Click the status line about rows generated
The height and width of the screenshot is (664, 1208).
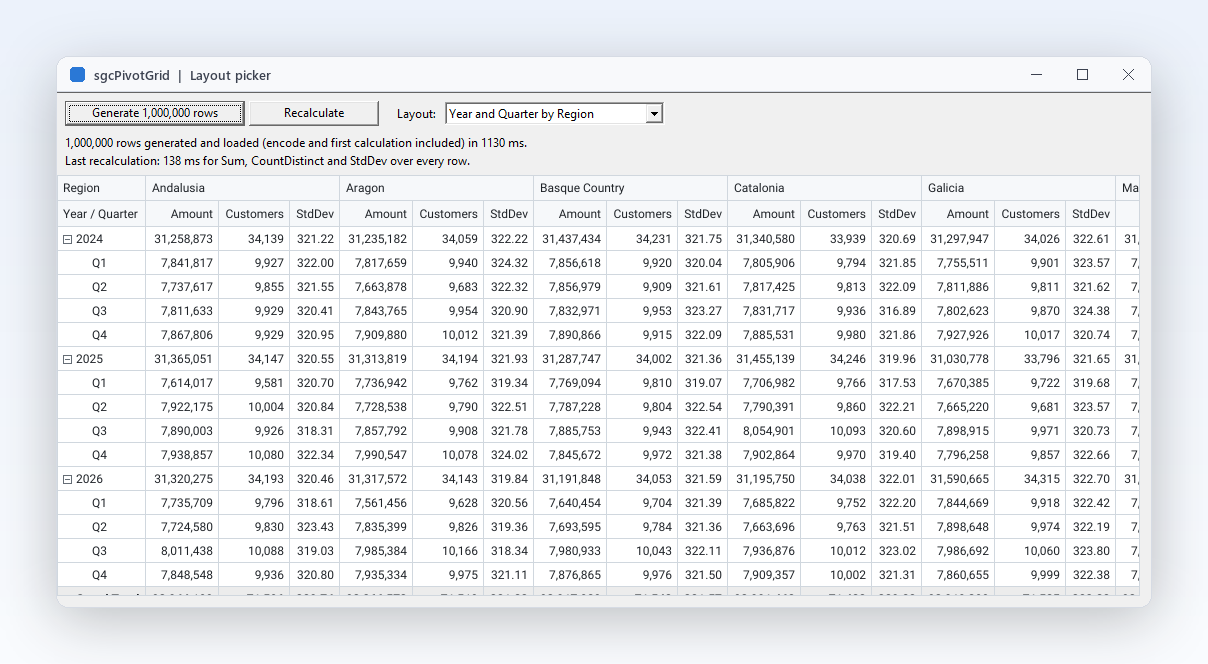pyautogui.click(x=296, y=143)
